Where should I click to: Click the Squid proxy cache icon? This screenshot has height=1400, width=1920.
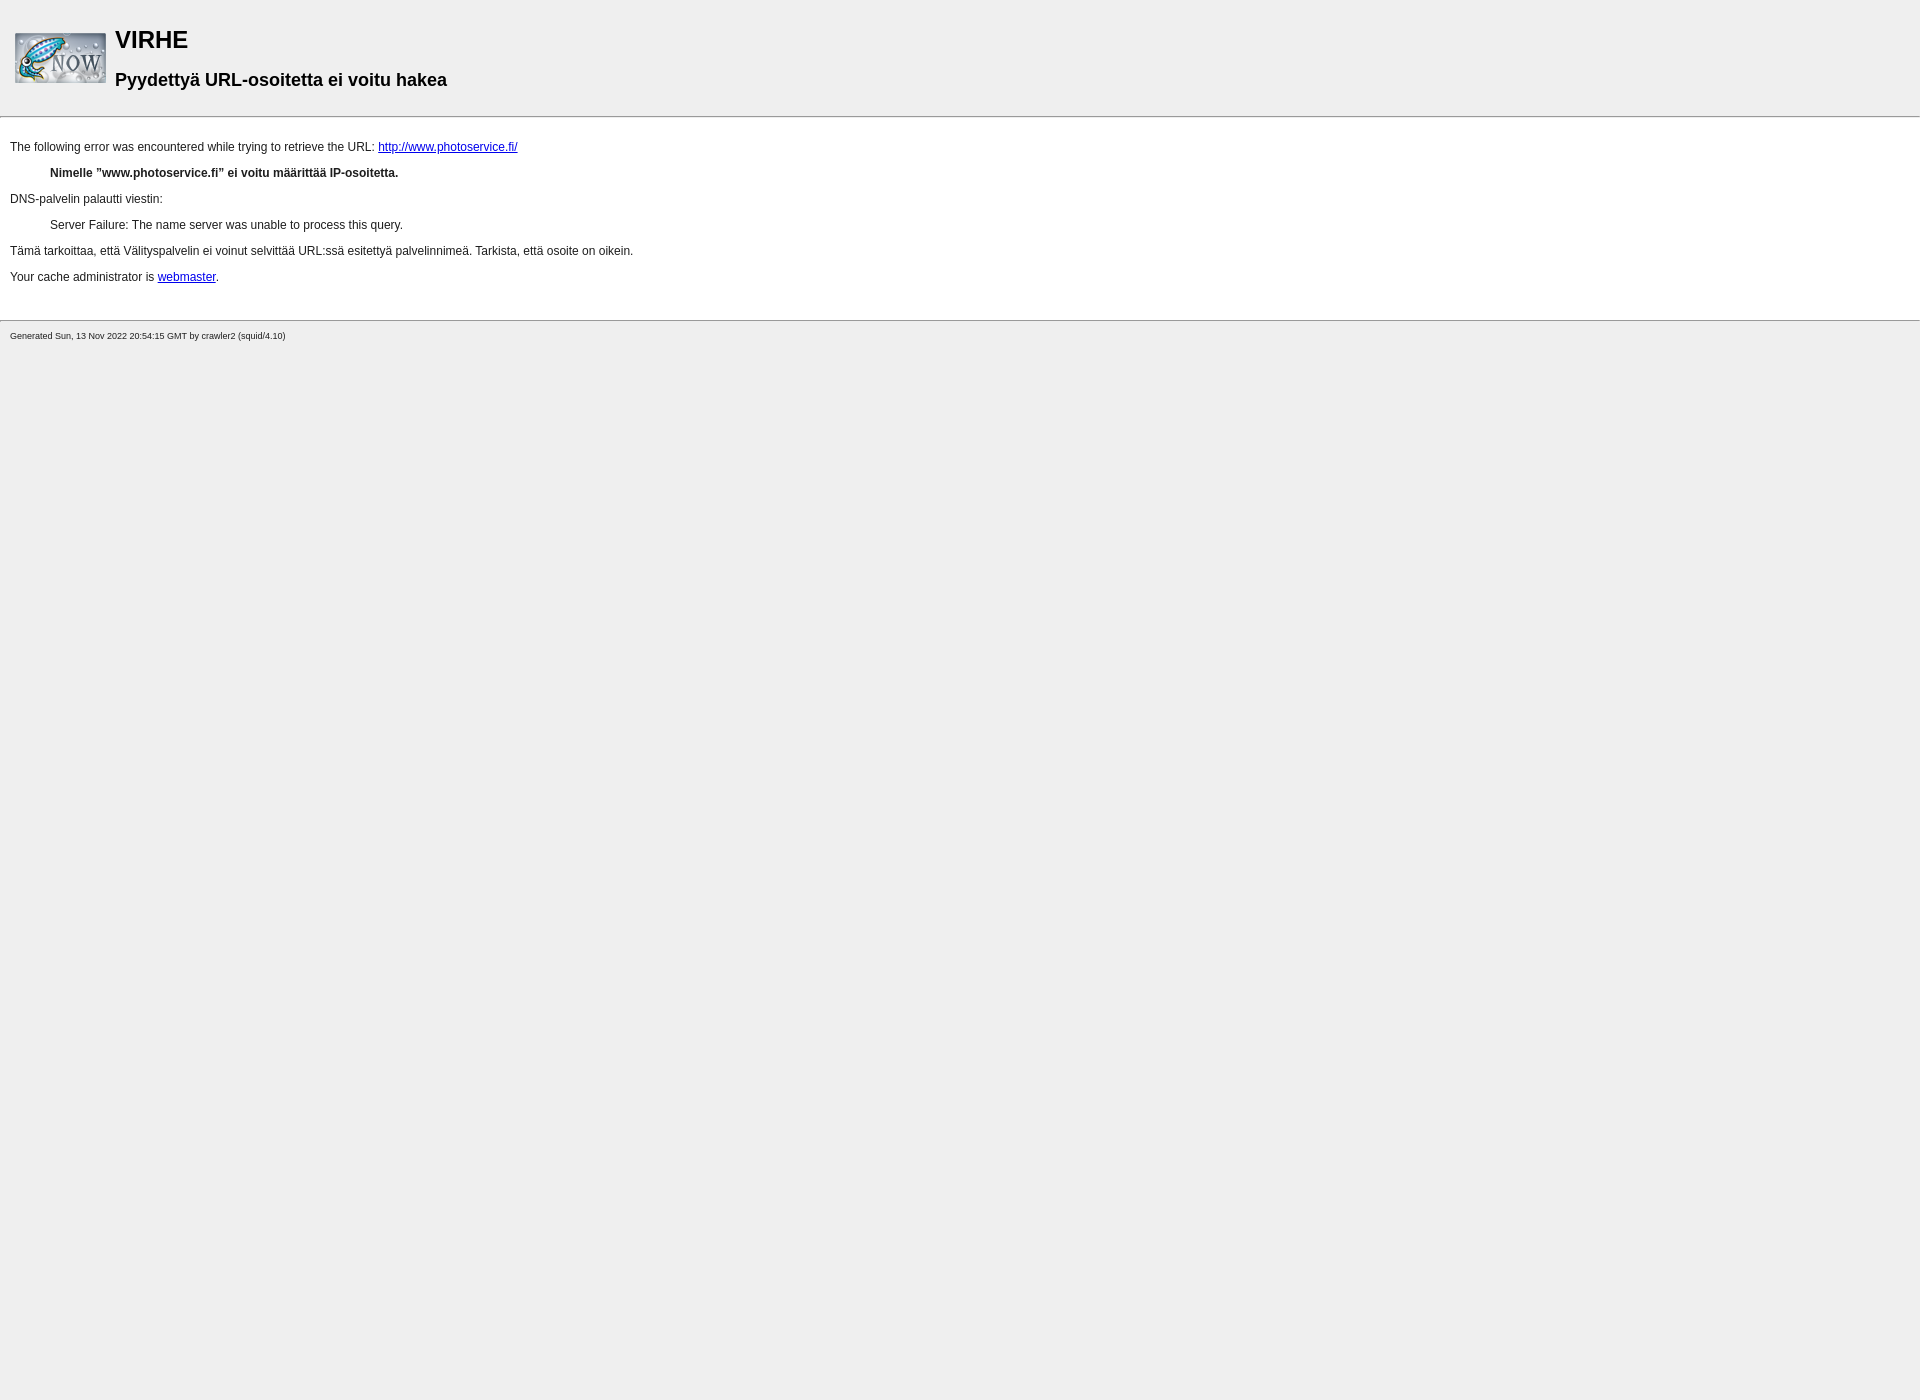pos(60,57)
